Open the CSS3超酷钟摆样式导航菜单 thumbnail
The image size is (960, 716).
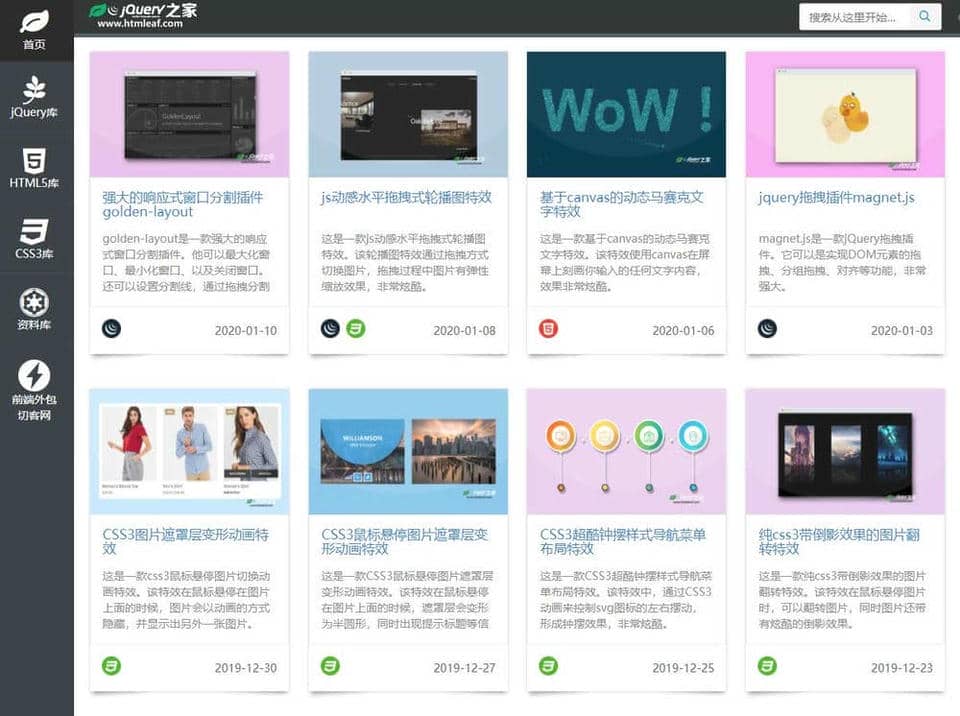coord(626,451)
